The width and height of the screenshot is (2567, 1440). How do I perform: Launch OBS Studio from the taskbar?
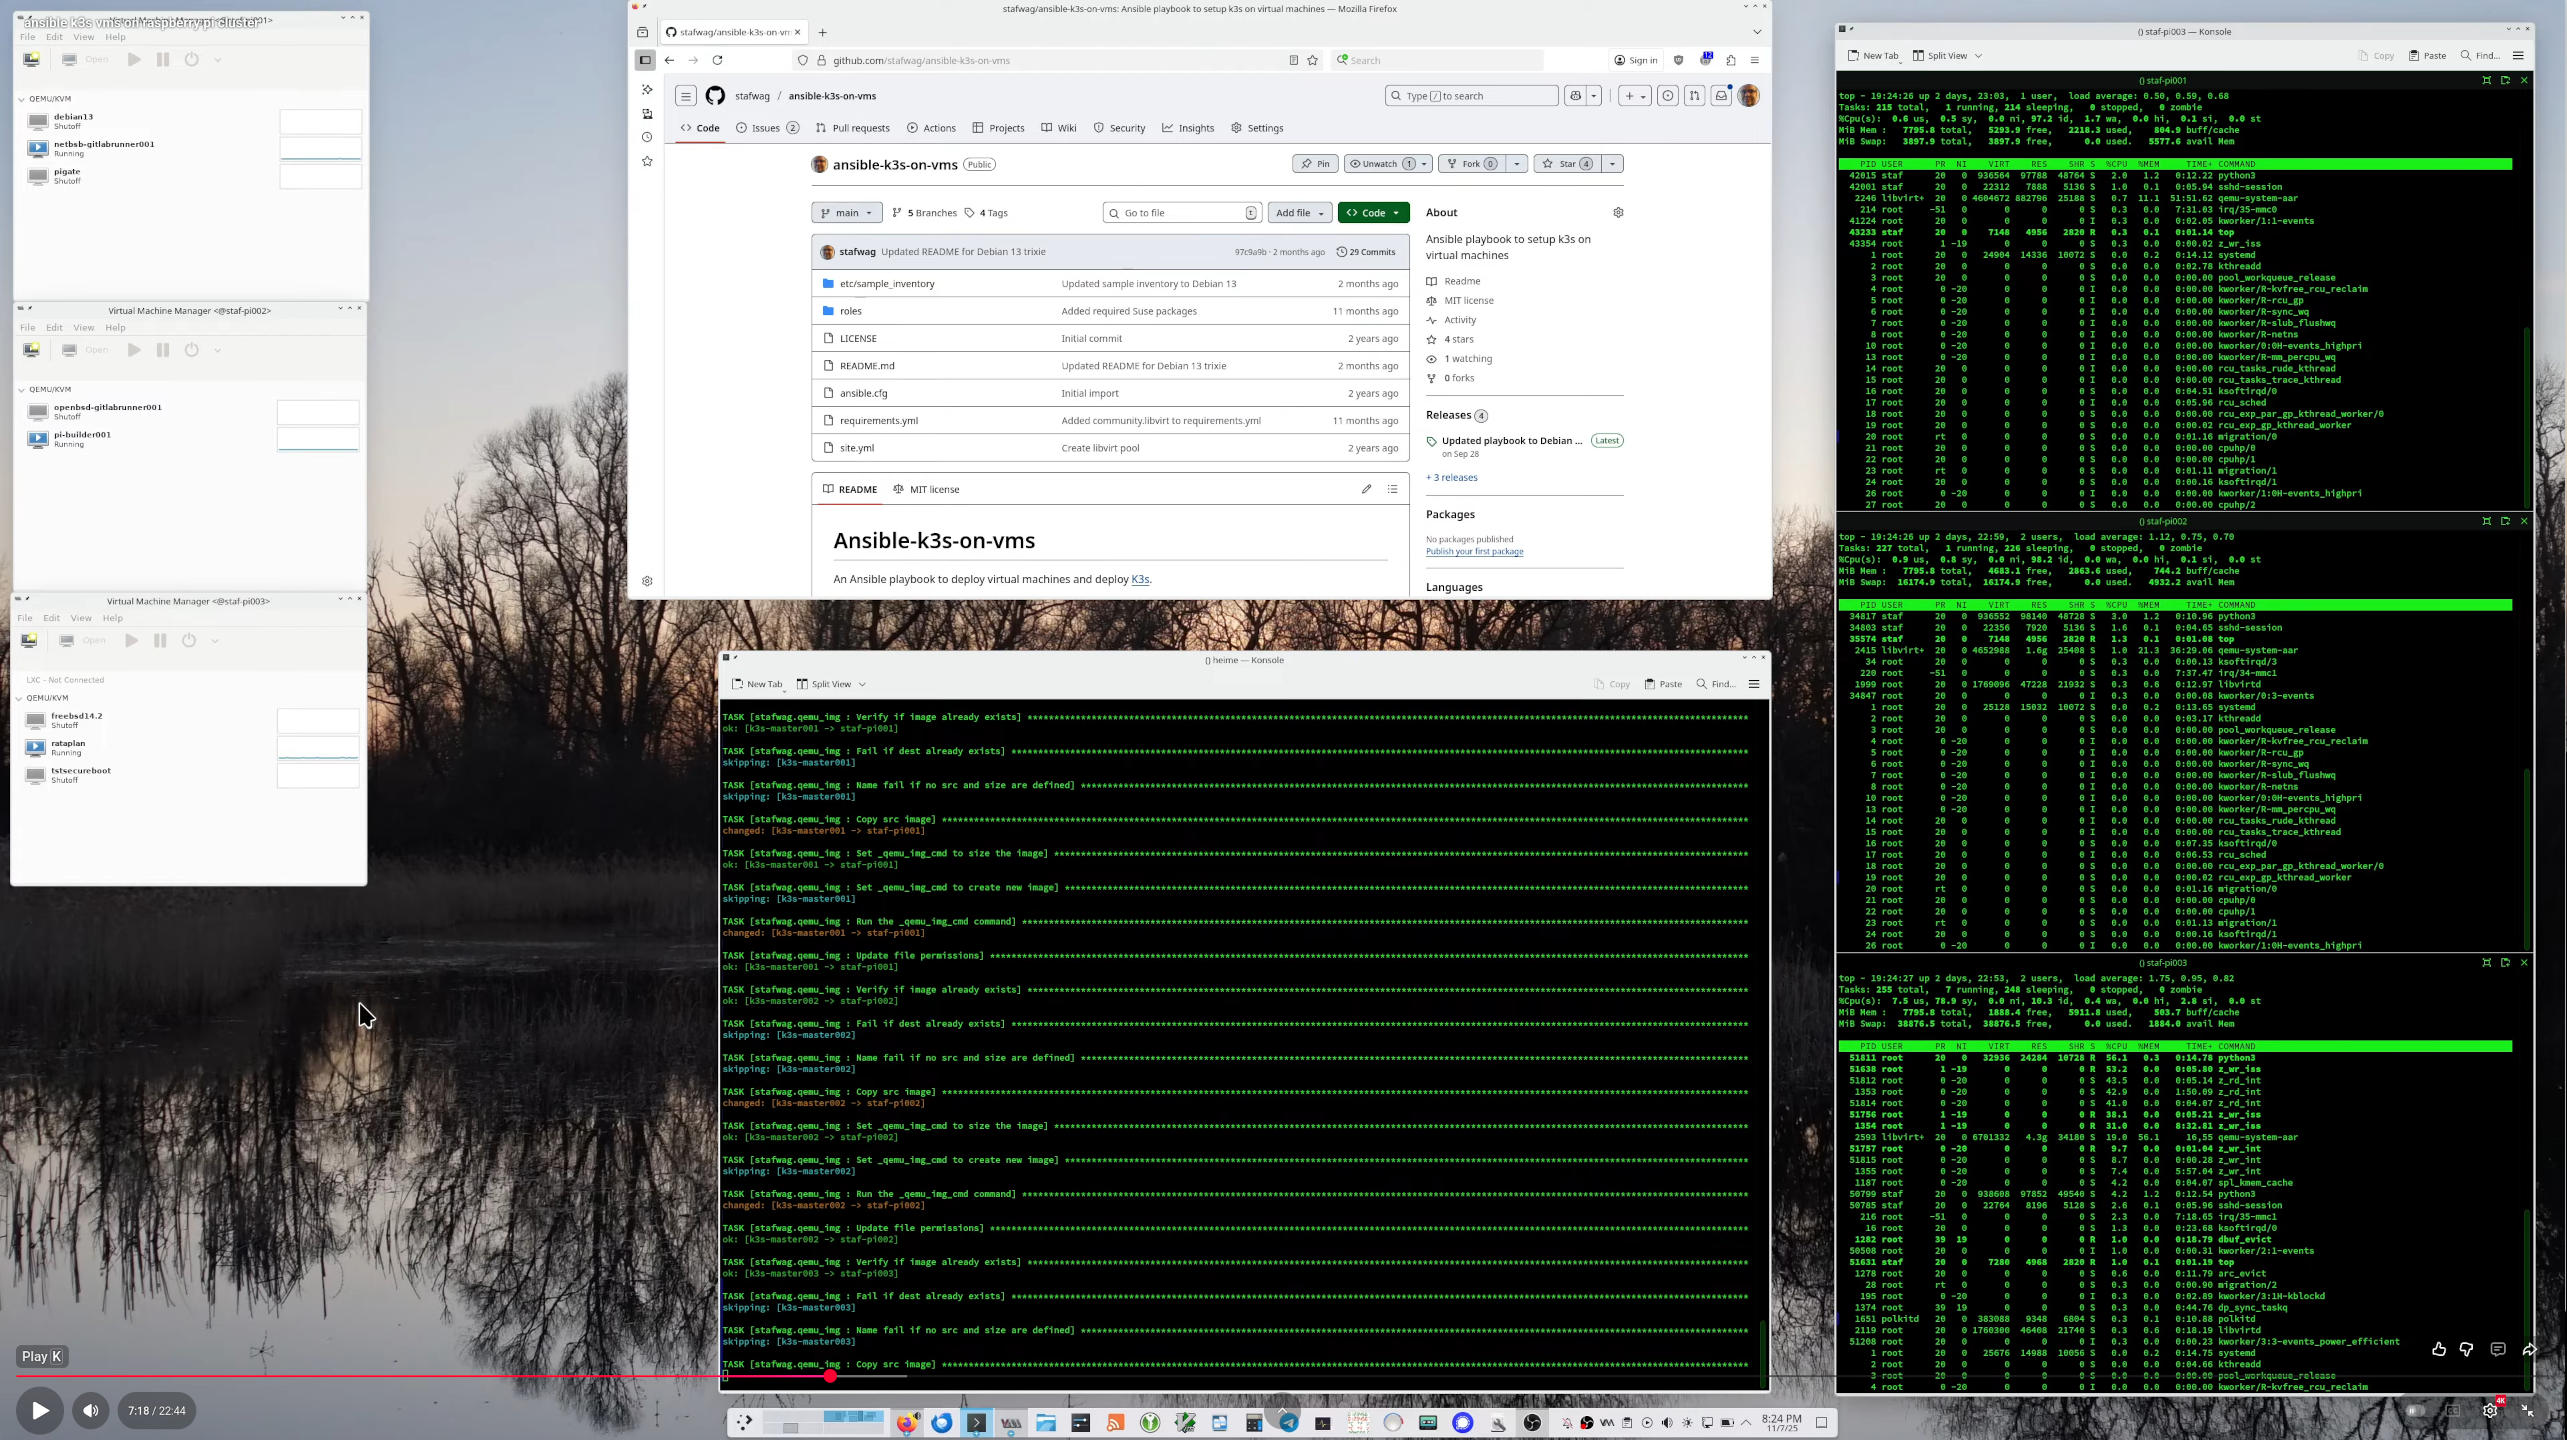[x=1531, y=1422]
